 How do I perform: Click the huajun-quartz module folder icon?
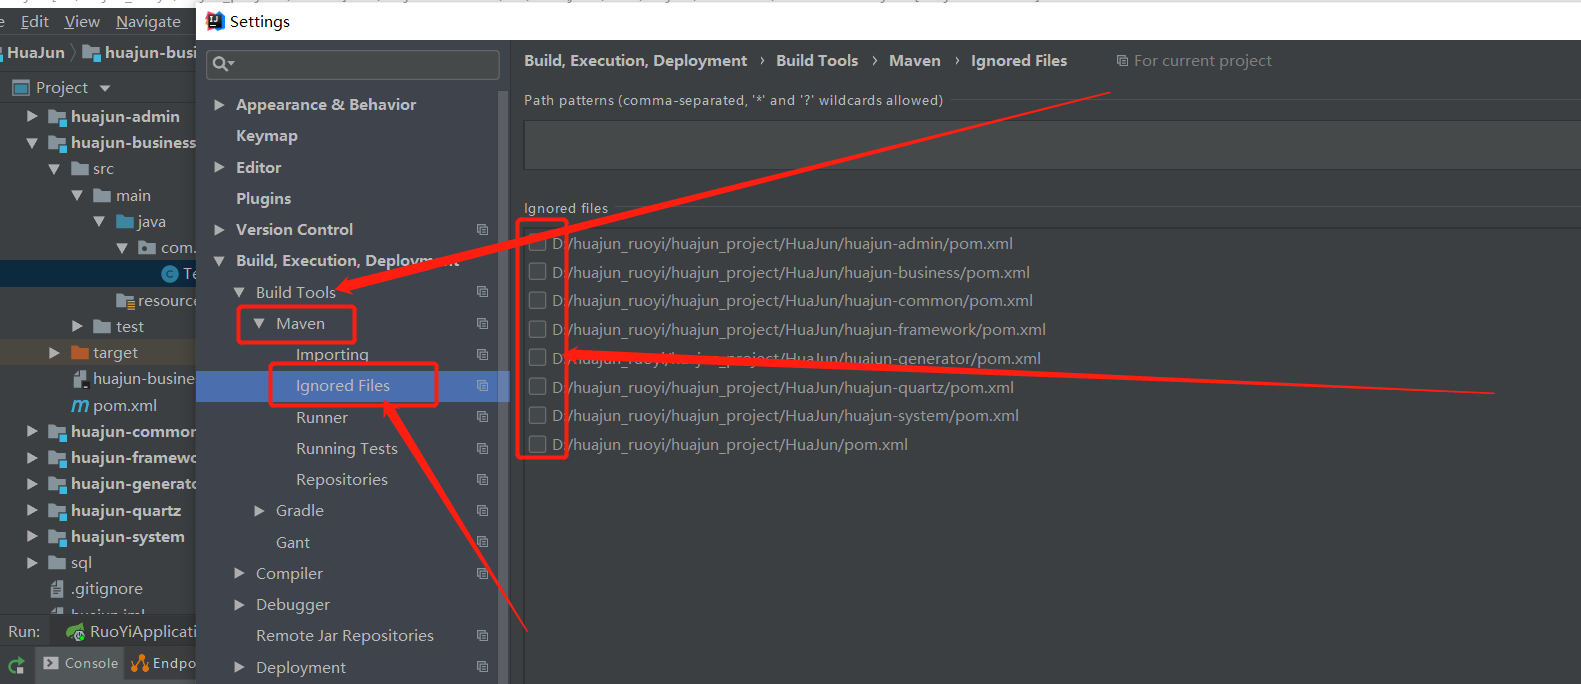(x=57, y=511)
